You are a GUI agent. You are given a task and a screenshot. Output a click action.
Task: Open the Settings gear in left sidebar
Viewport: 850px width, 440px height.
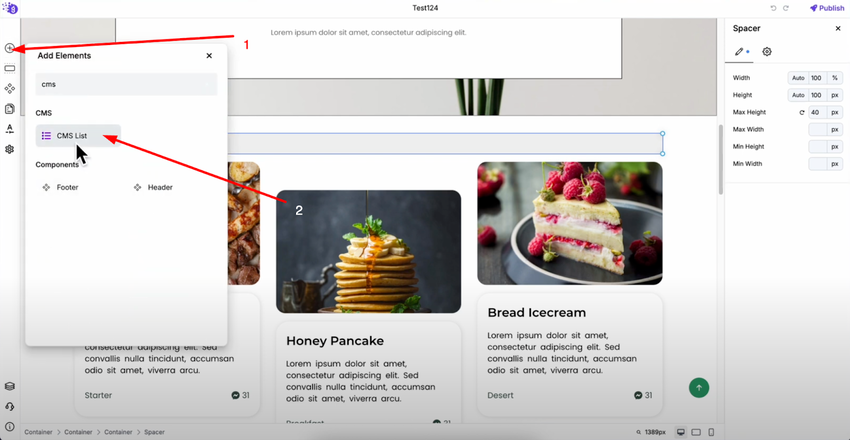tap(9, 149)
